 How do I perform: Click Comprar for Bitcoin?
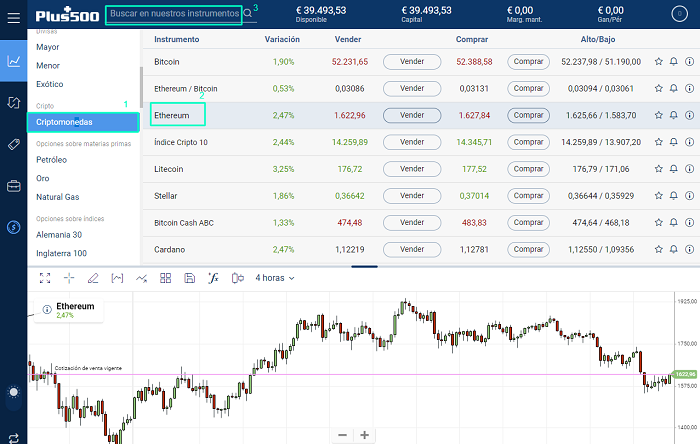point(528,62)
